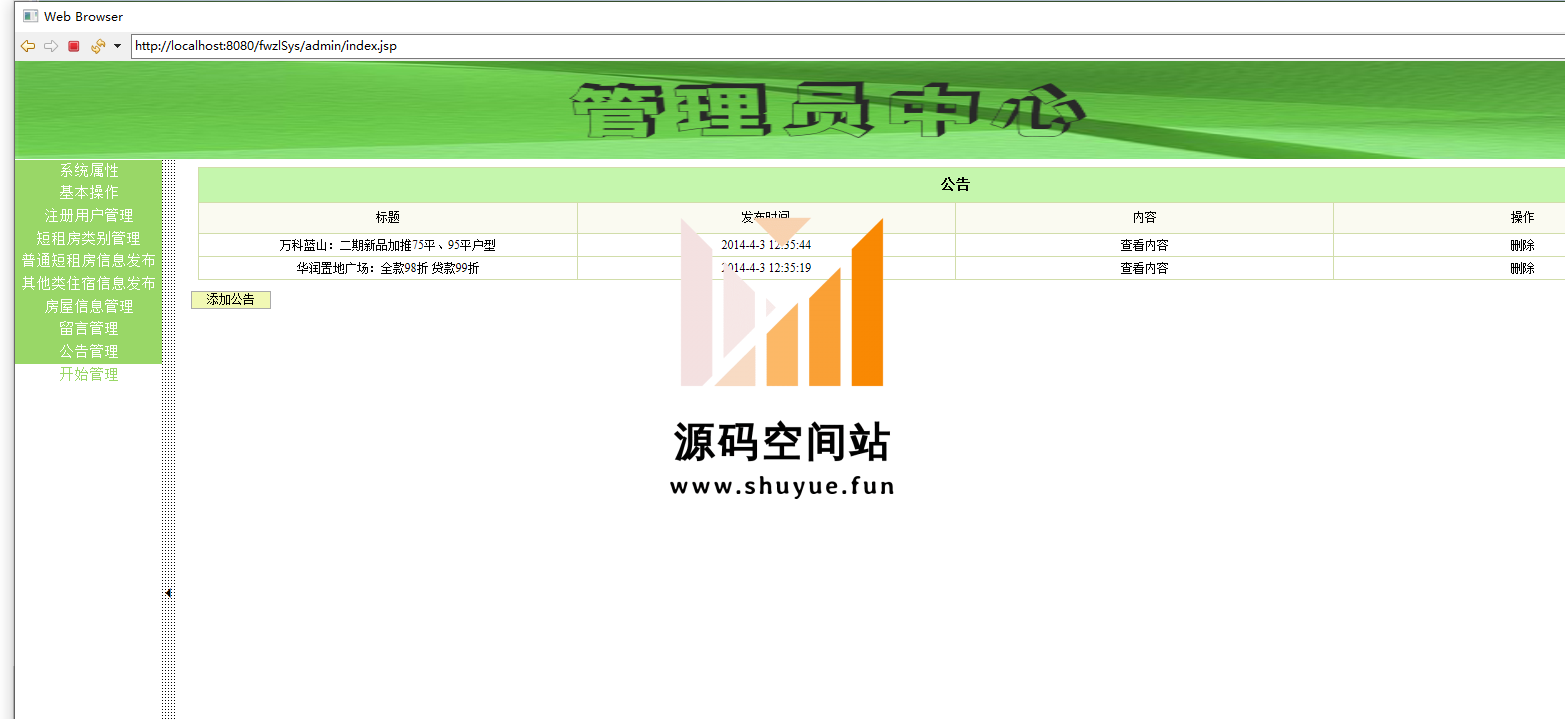The height and width of the screenshot is (719, 1565).
Task: Collapse the sidebar with the splitter arrow
Action: tap(168, 593)
